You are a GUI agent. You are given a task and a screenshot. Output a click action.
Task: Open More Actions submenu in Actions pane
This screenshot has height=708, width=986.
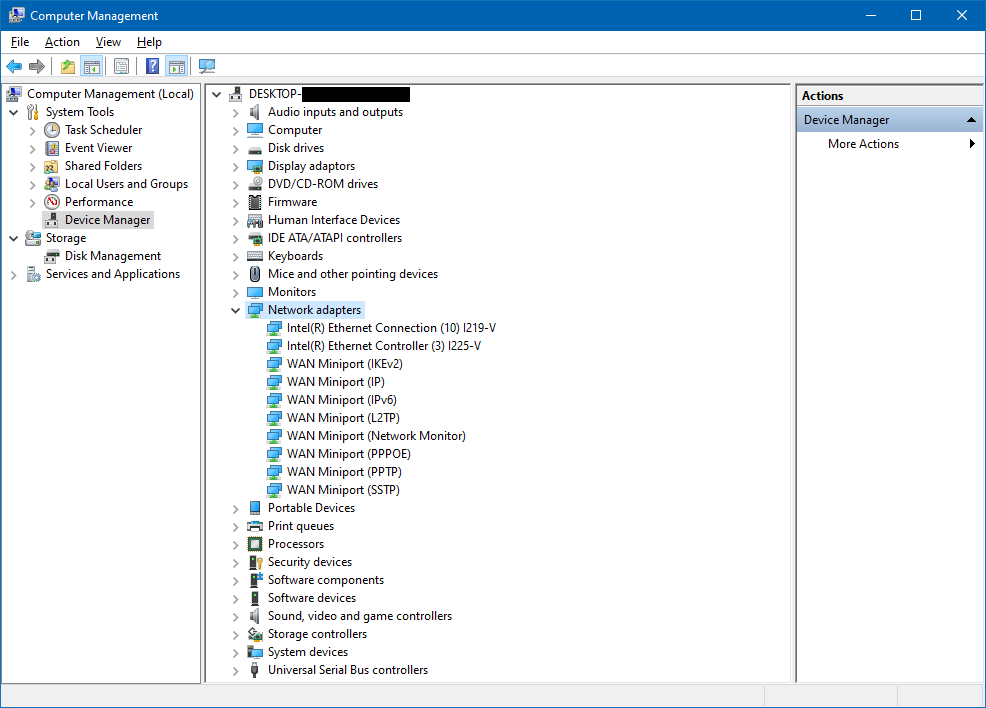(889, 144)
